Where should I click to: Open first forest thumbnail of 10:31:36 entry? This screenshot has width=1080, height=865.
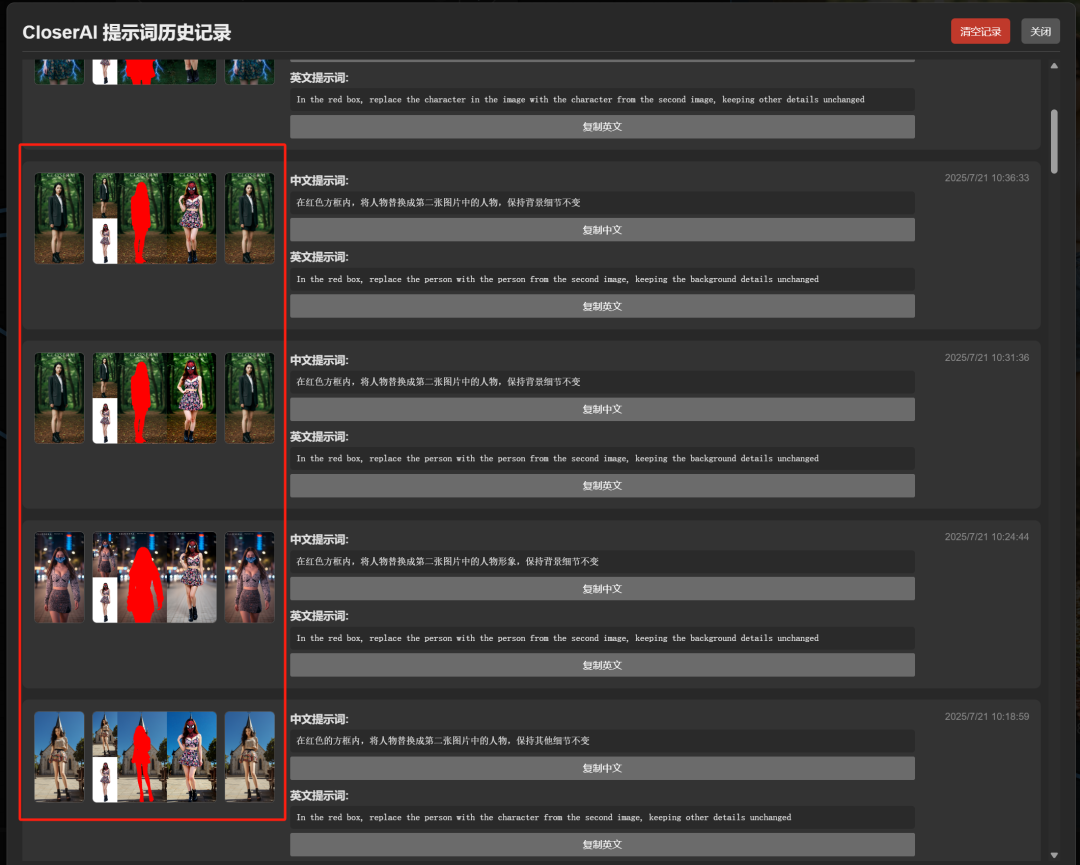click(59, 398)
